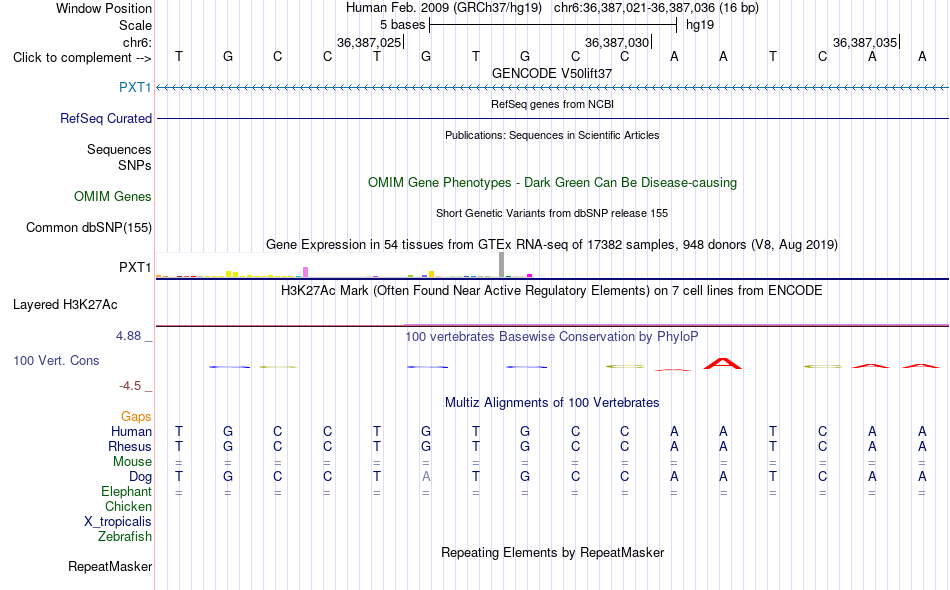Click the 'Window Position' label
The width and height of the screenshot is (950, 590).
pos(104,8)
